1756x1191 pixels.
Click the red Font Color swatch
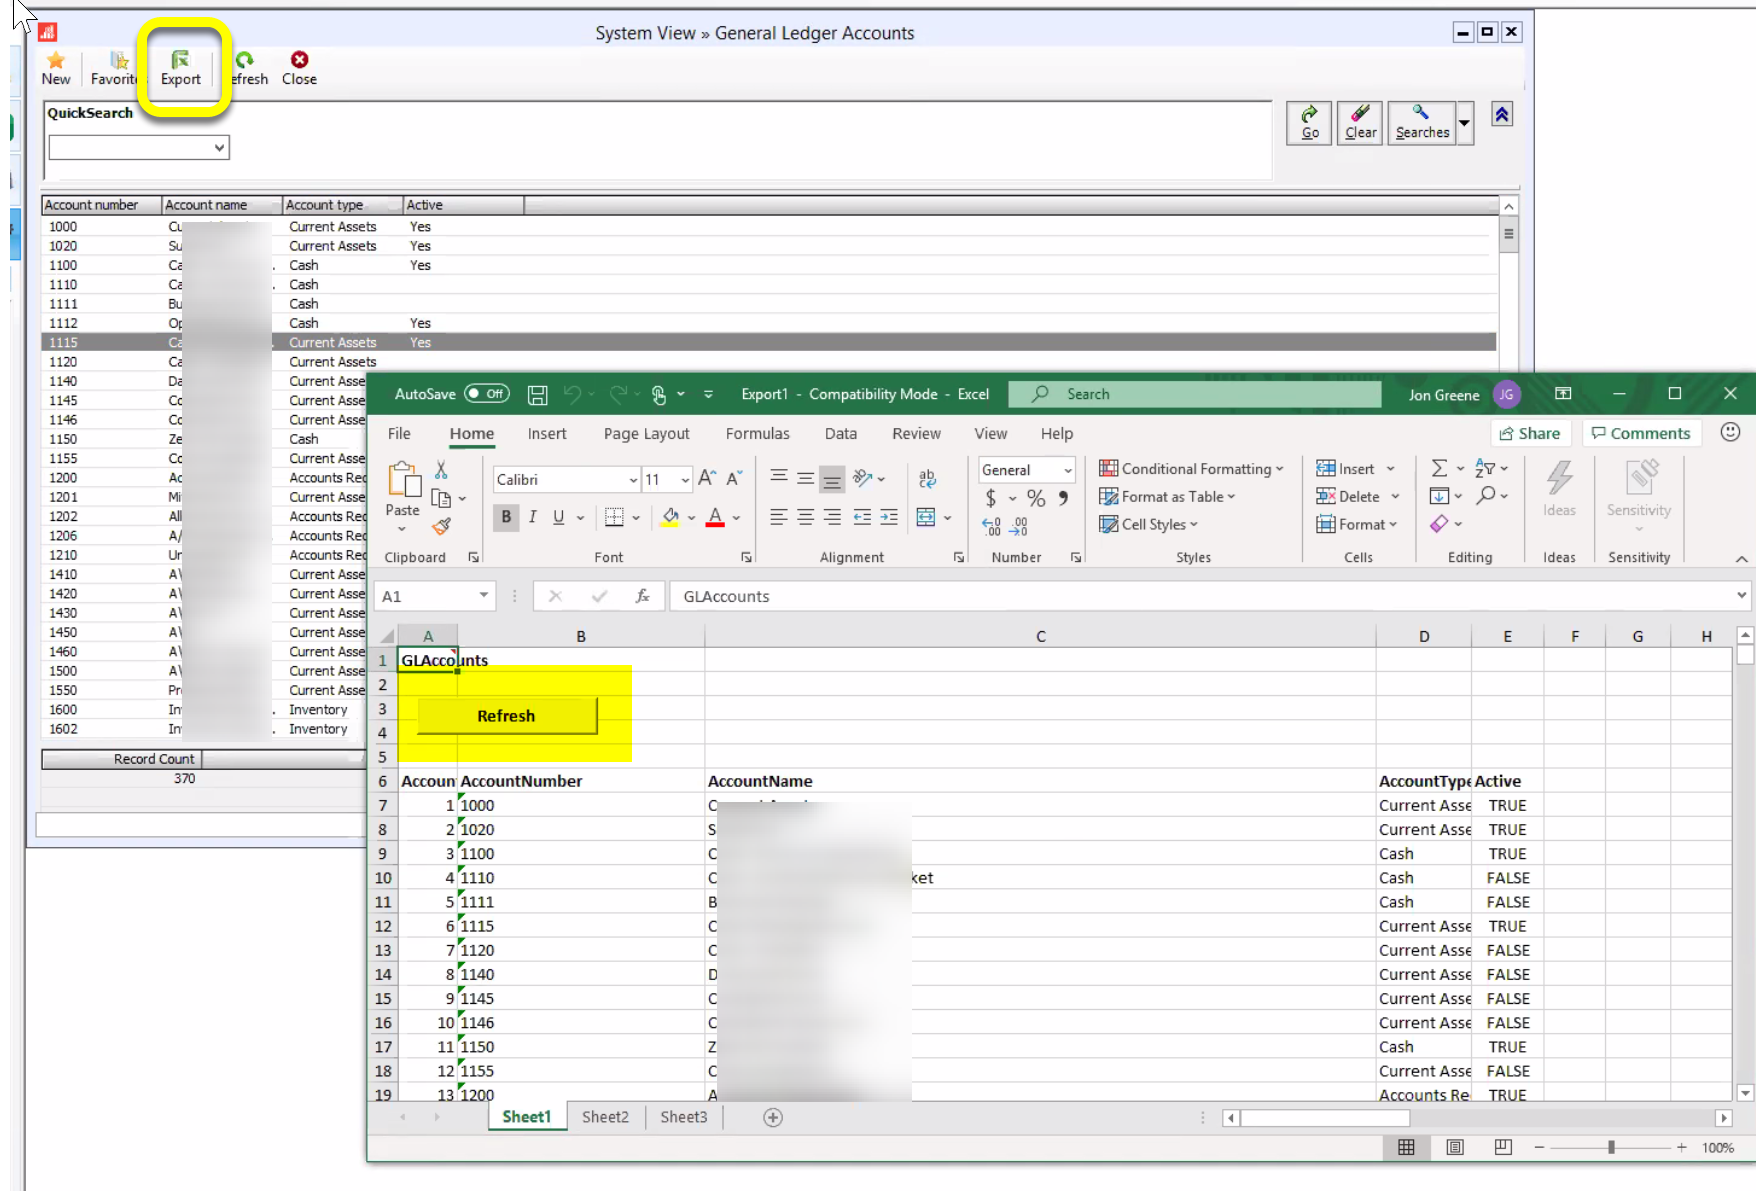715,517
